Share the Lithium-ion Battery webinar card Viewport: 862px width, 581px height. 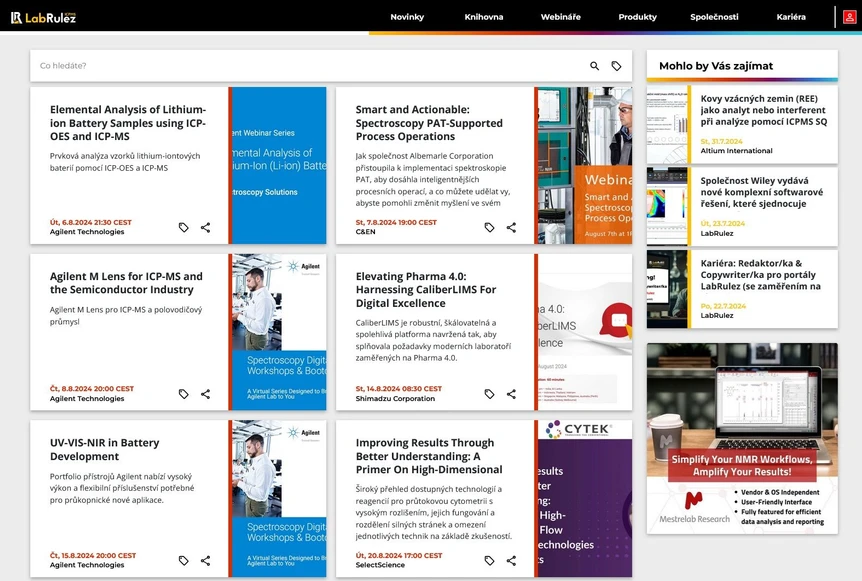pyautogui.click(x=206, y=227)
